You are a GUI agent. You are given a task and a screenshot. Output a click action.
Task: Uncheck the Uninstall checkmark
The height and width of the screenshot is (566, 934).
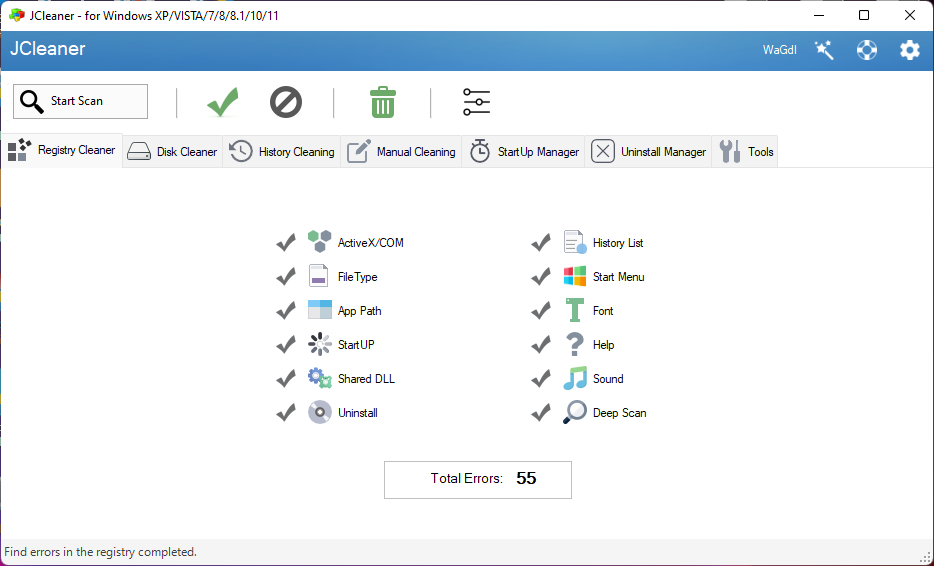(x=286, y=412)
